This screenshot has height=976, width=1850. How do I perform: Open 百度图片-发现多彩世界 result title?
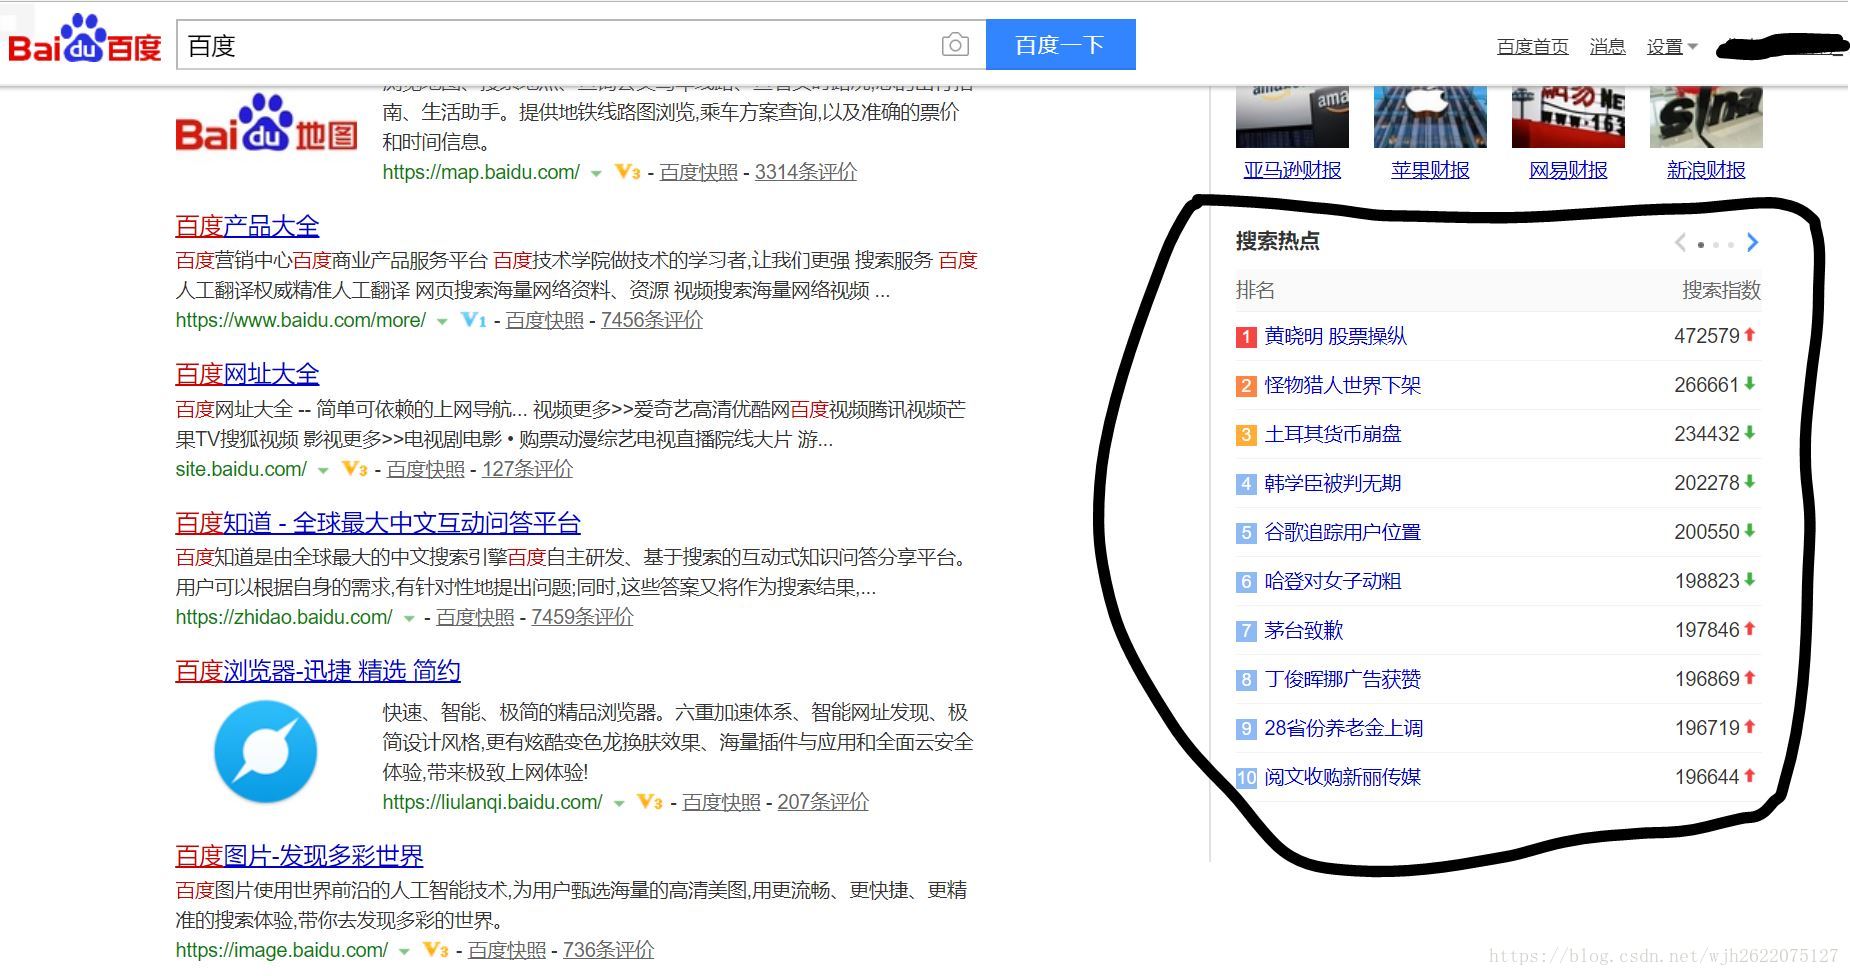299,856
